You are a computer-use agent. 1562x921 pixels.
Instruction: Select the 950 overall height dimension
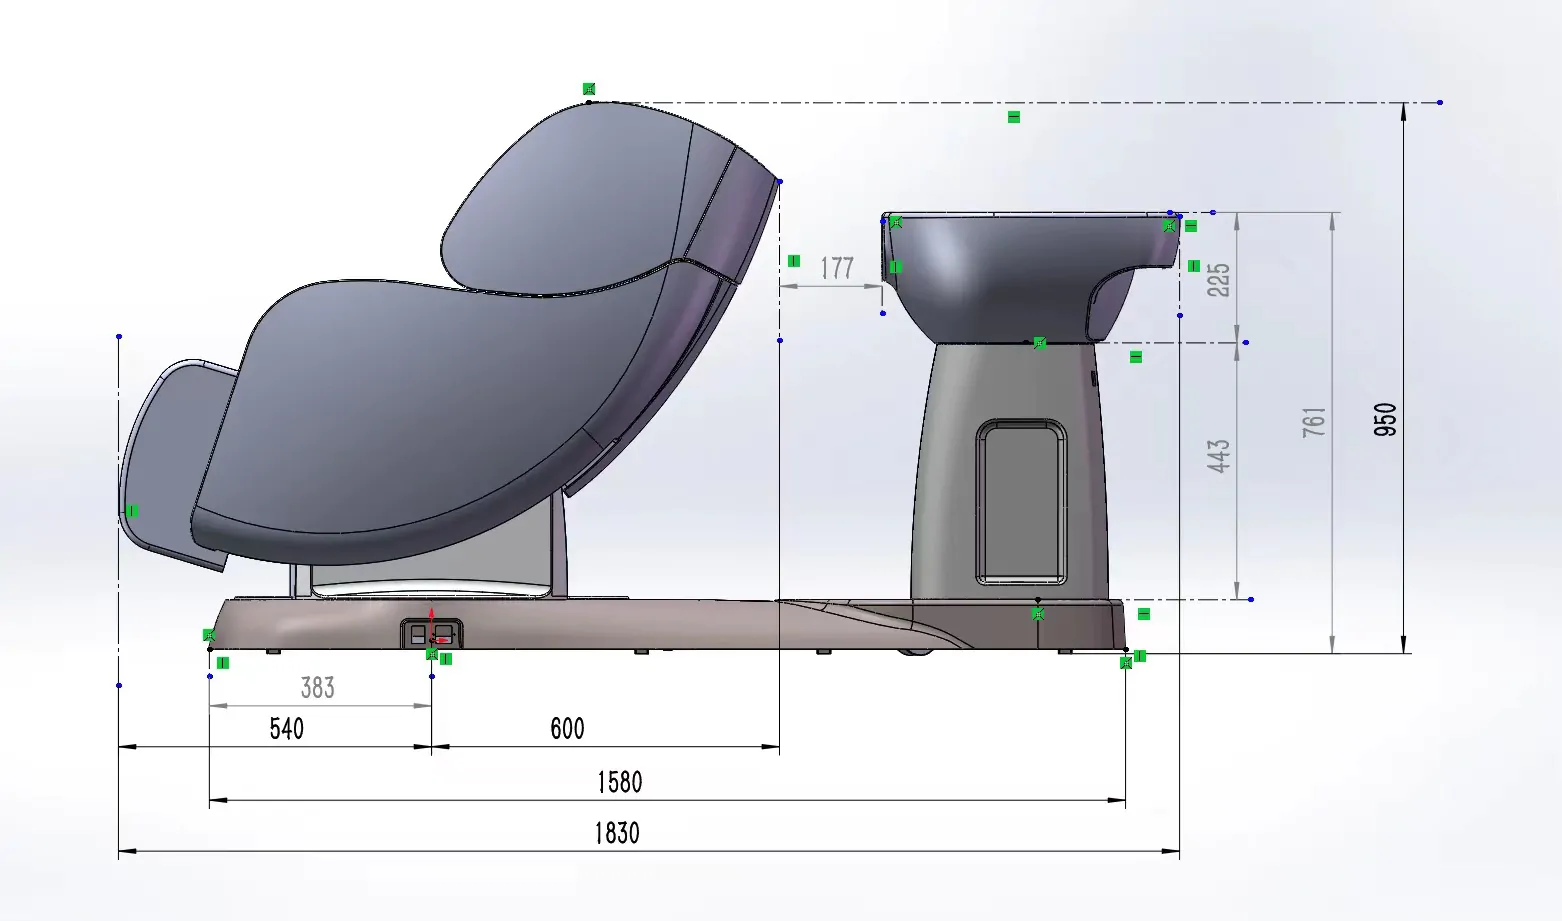tap(1385, 418)
